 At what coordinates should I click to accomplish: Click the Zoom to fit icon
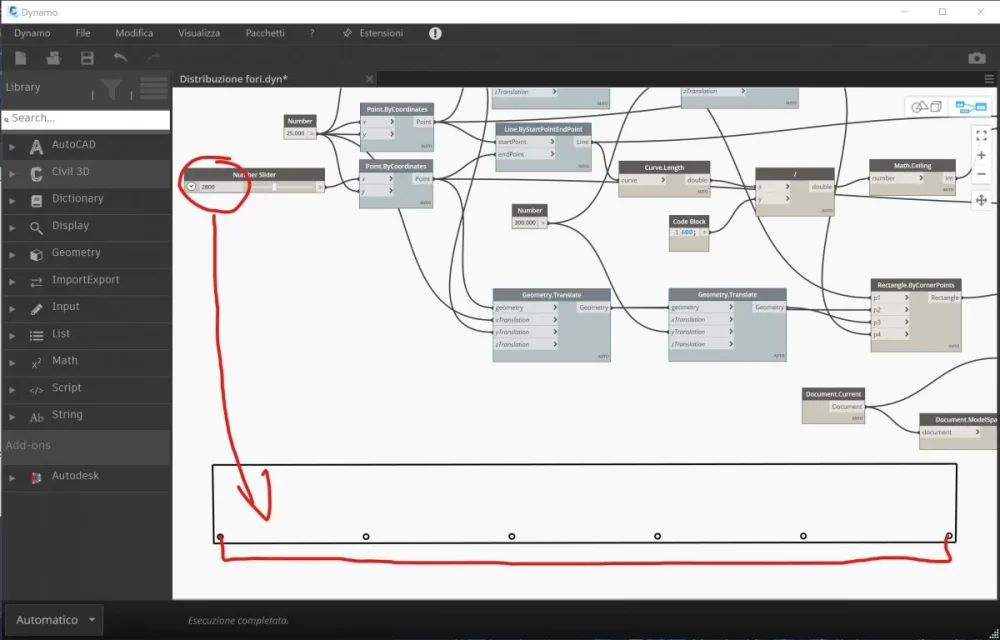click(981, 134)
